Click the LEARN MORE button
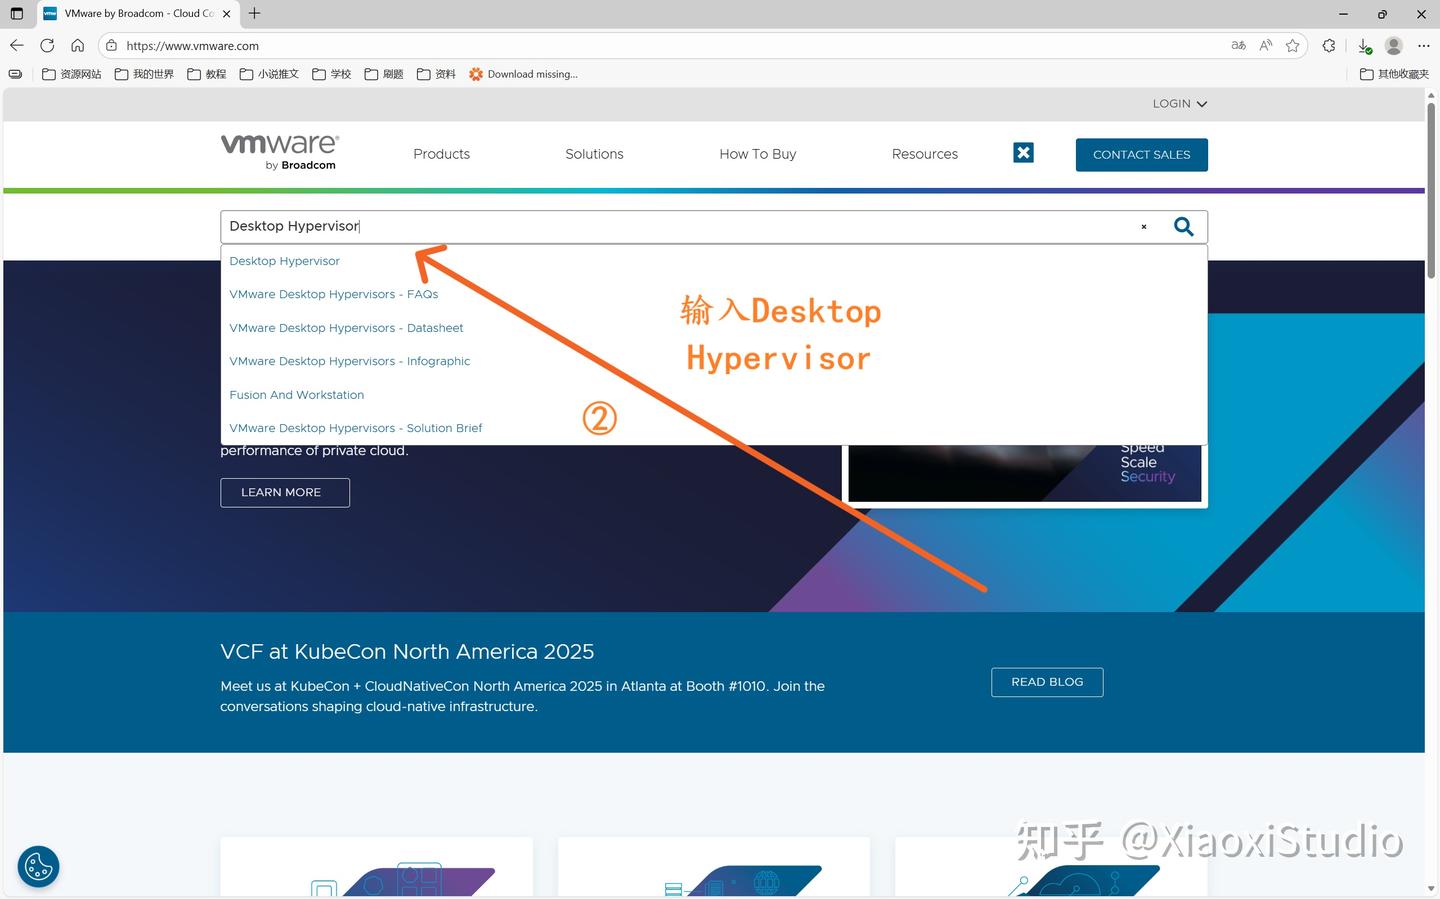 tap(285, 493)
